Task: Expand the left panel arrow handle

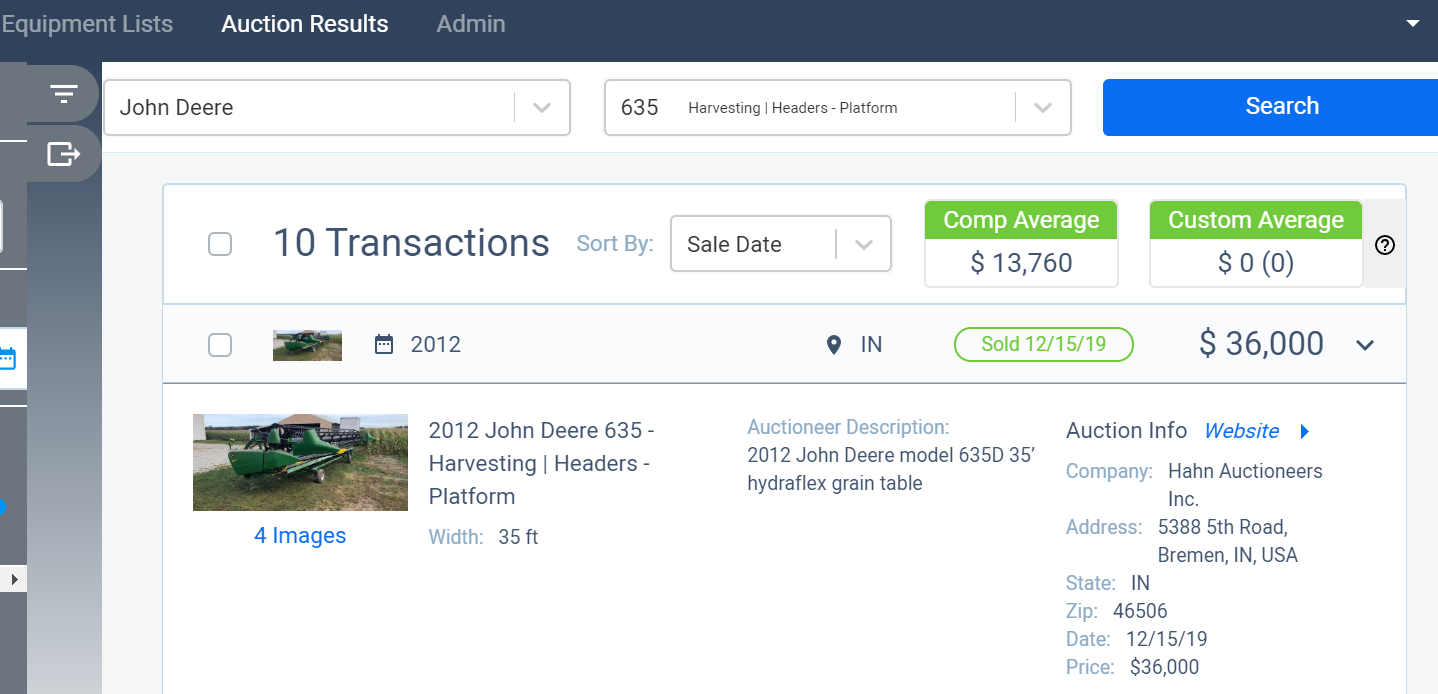Action: pos(13,579)
